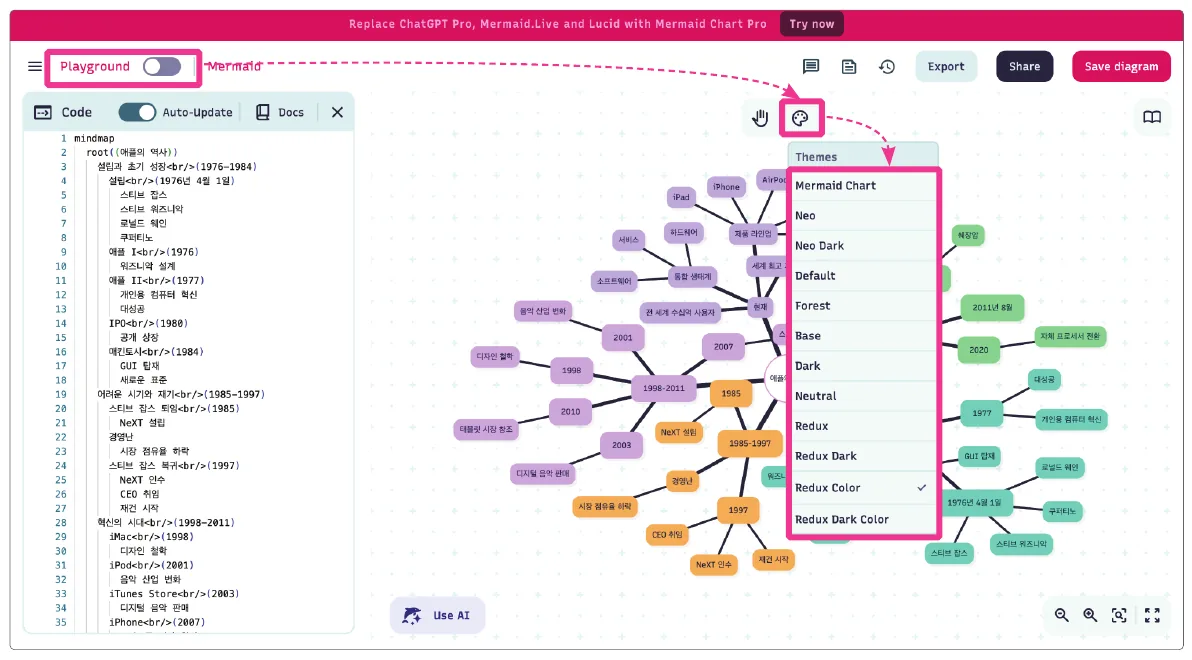This screenshot has height=660, width=1192.
Task: Click the iPhone mindmap node
Action: coord(726,187)
